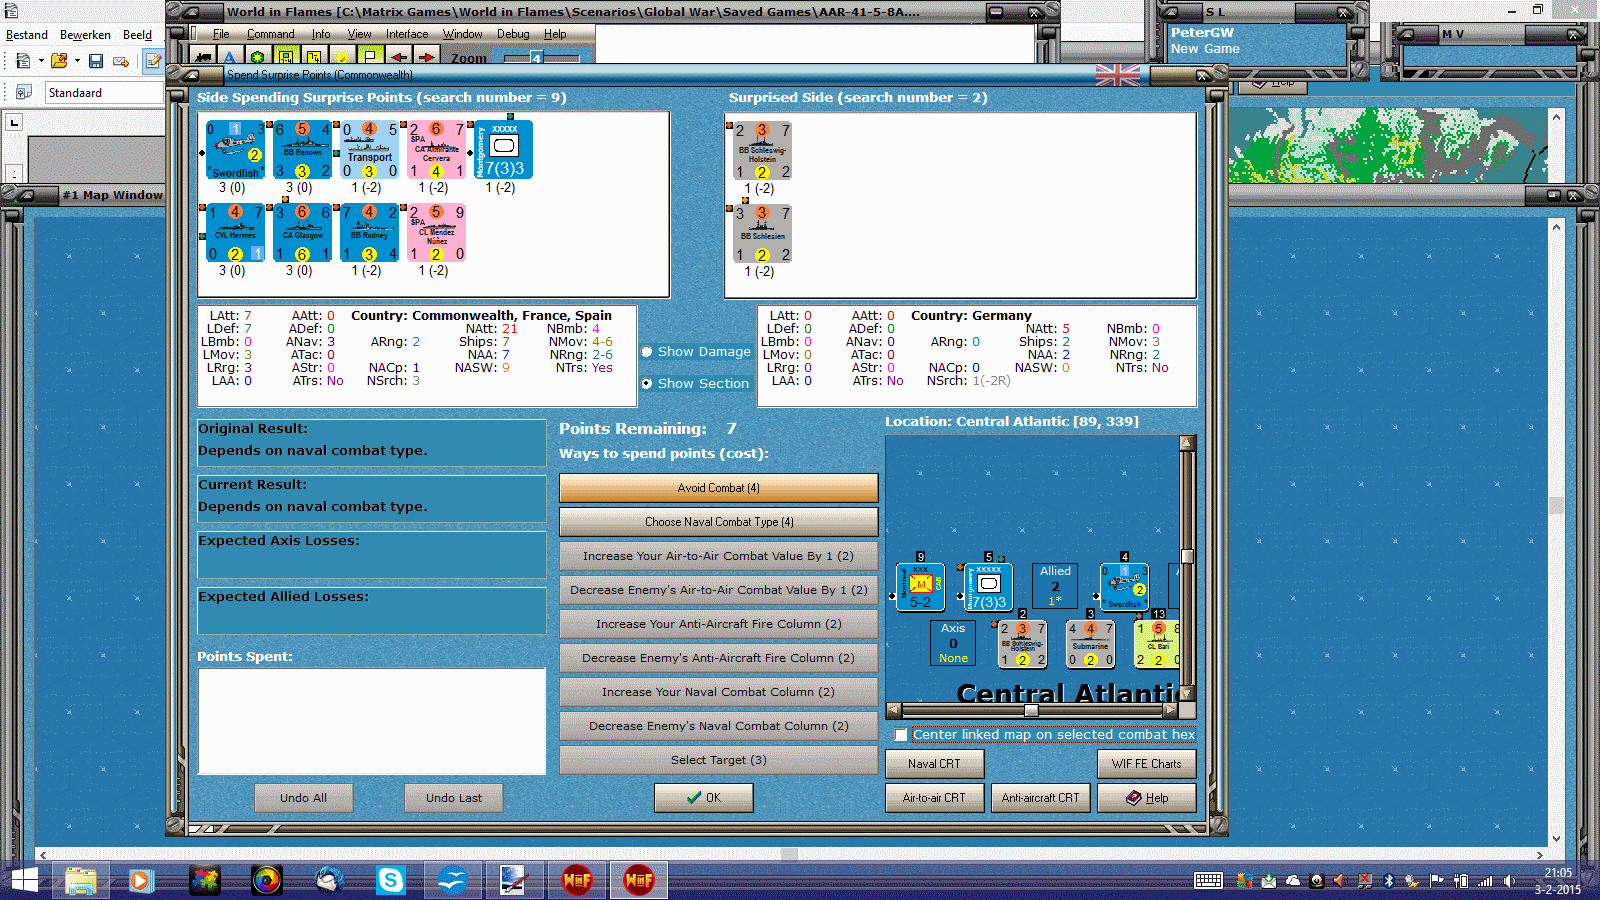Select the Transport ship counter
This screenshot has height=900, width=1600.
tap(369, 150)
